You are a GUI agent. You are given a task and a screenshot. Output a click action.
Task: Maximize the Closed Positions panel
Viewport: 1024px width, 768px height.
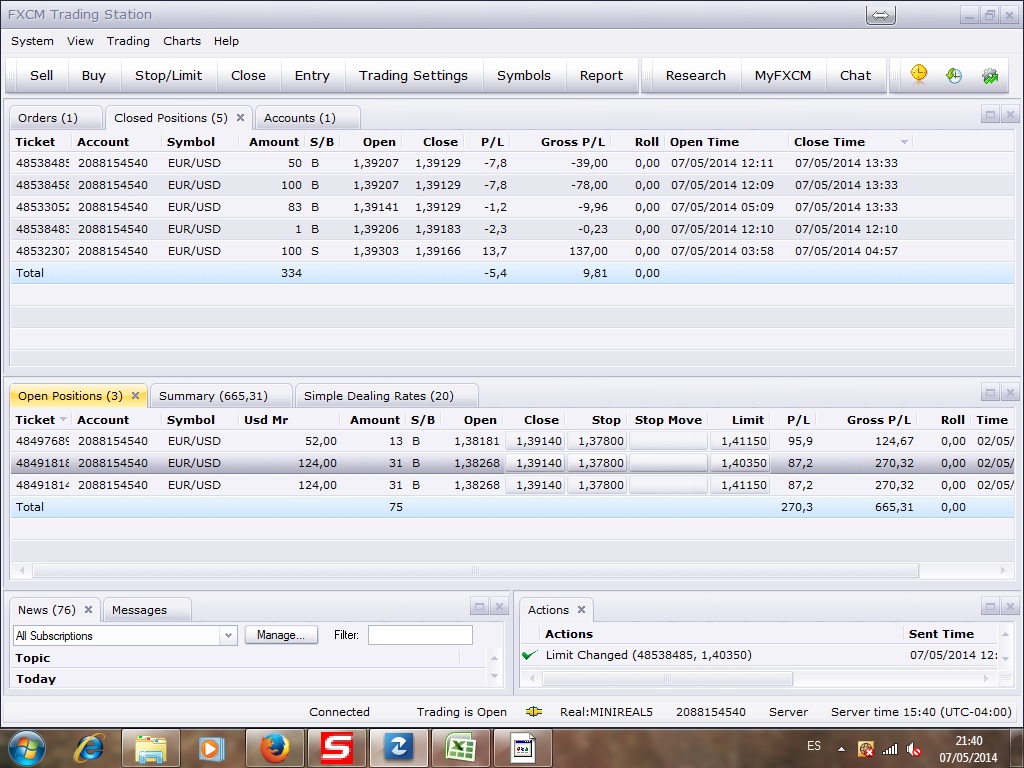[990, 115]
